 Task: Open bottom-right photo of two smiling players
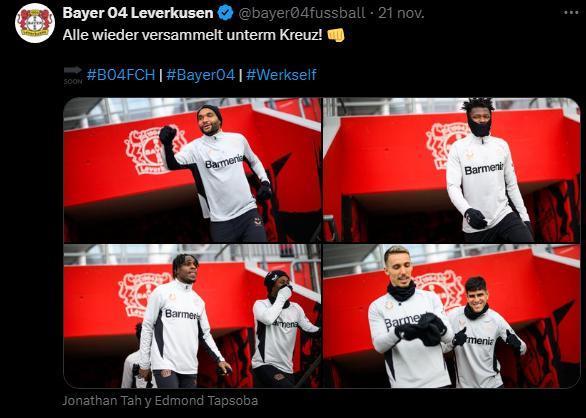[452, 316]
